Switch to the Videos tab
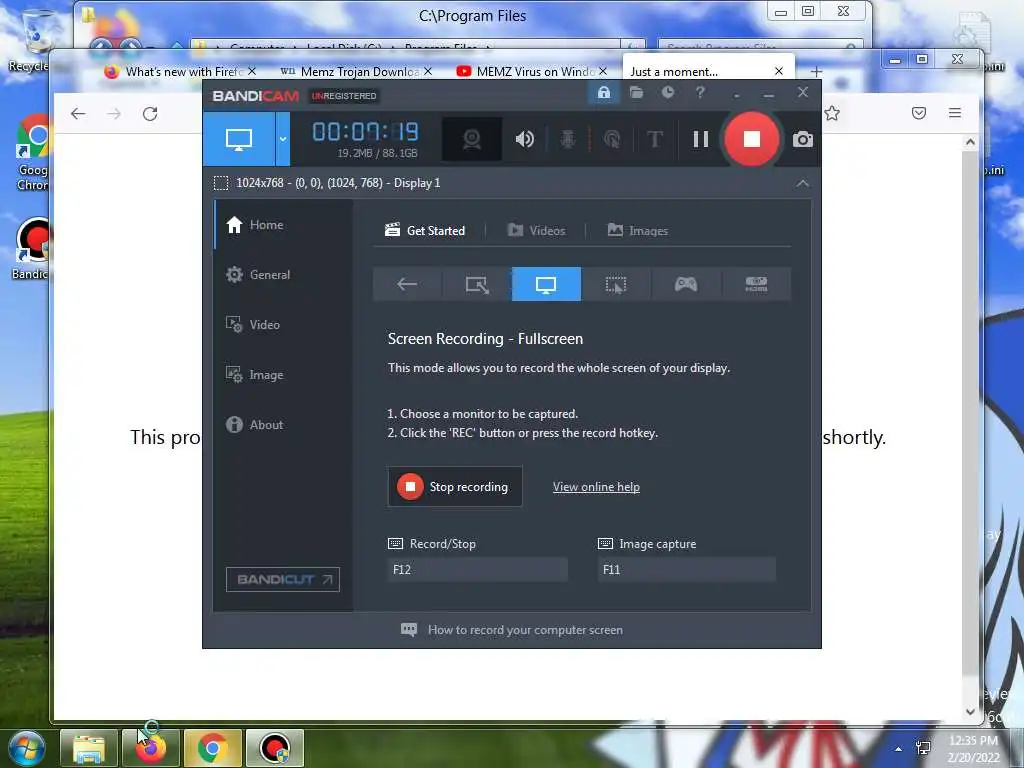 coord(536,231)
